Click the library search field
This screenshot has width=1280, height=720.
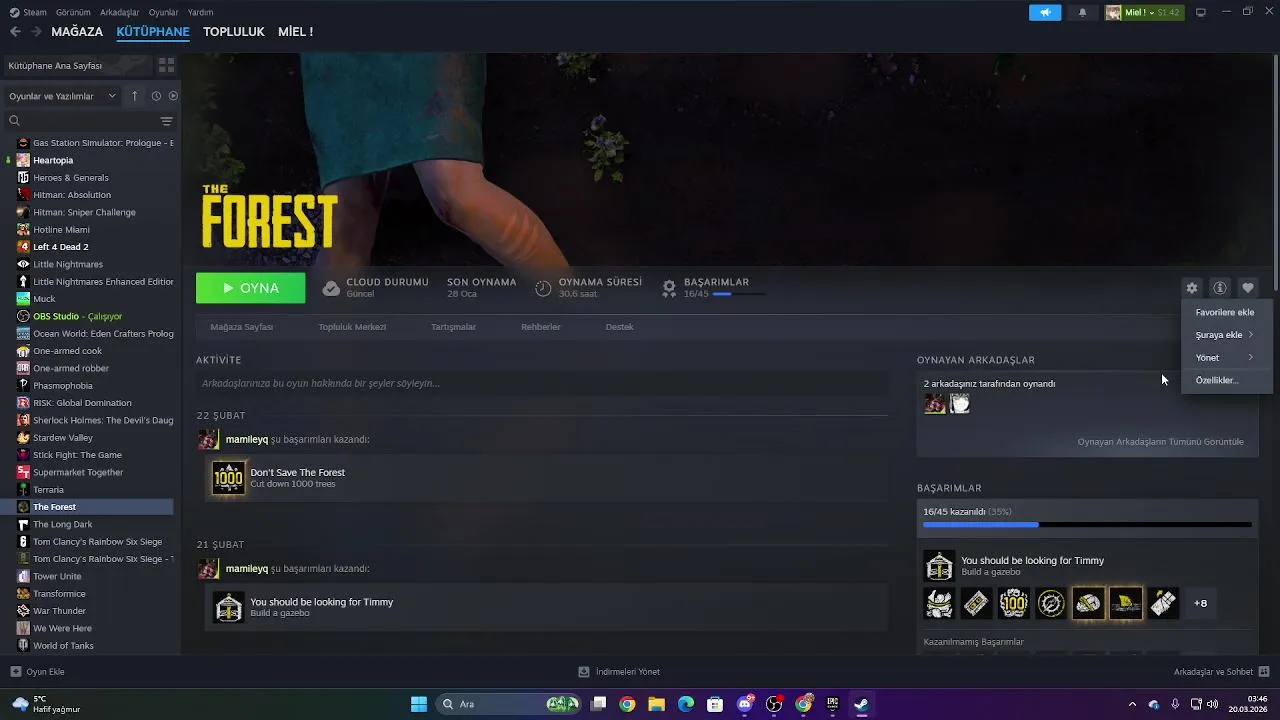pos(83,121)
